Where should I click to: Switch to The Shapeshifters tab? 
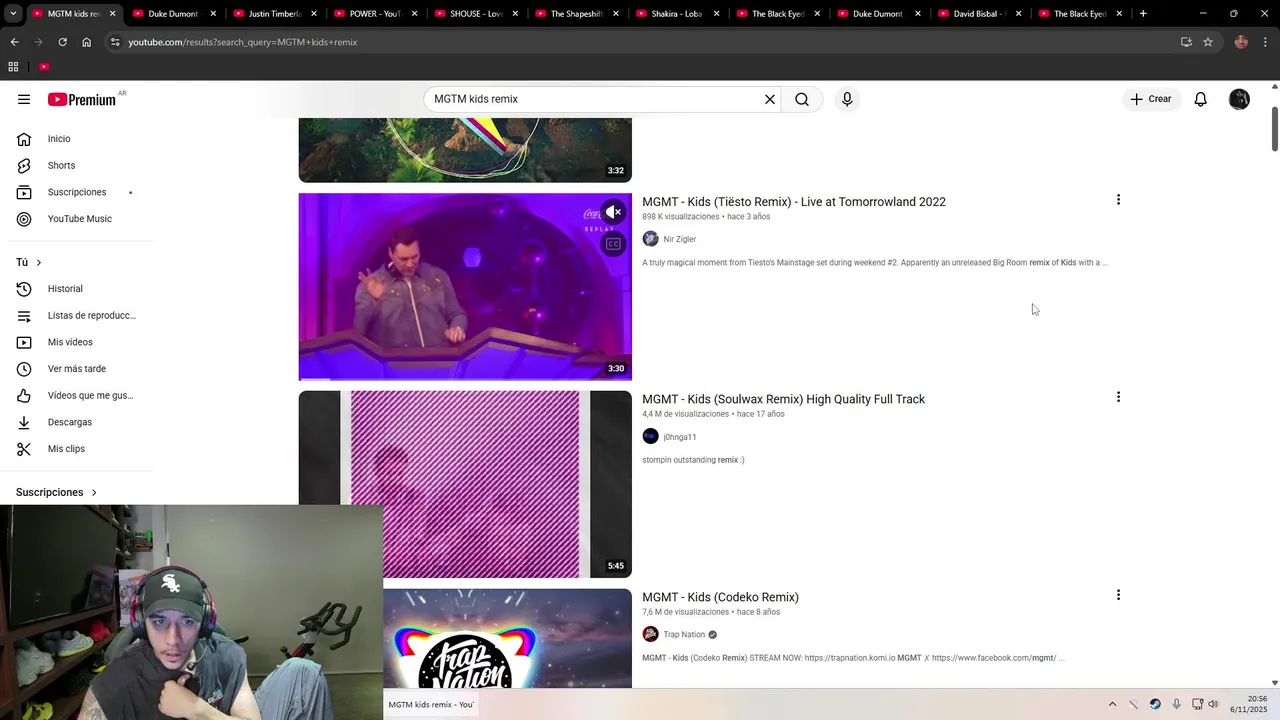576,14
